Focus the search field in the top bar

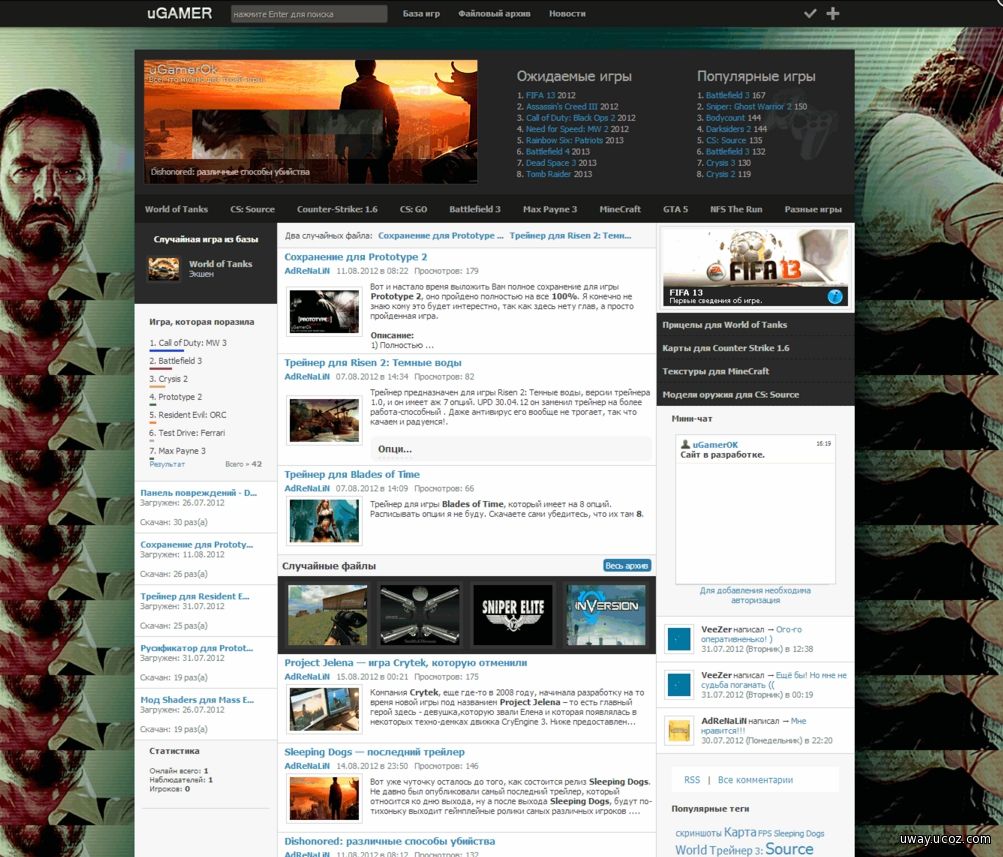(309, 14)
